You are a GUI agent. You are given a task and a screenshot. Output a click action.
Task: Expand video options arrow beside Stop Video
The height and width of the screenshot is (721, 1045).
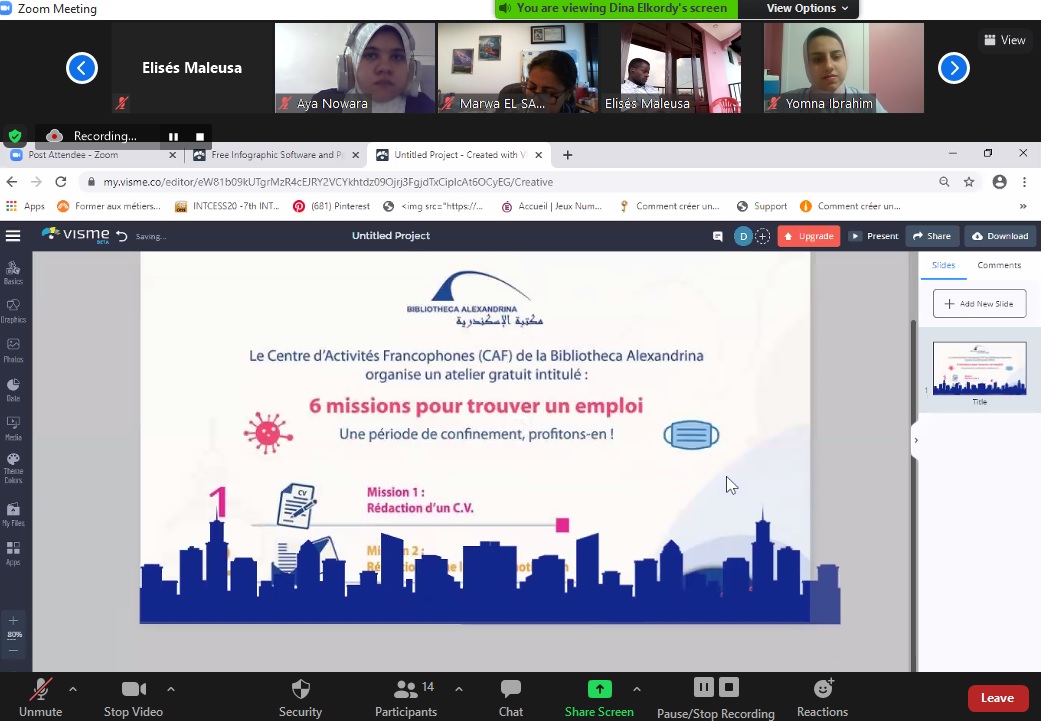pos(171,689)
